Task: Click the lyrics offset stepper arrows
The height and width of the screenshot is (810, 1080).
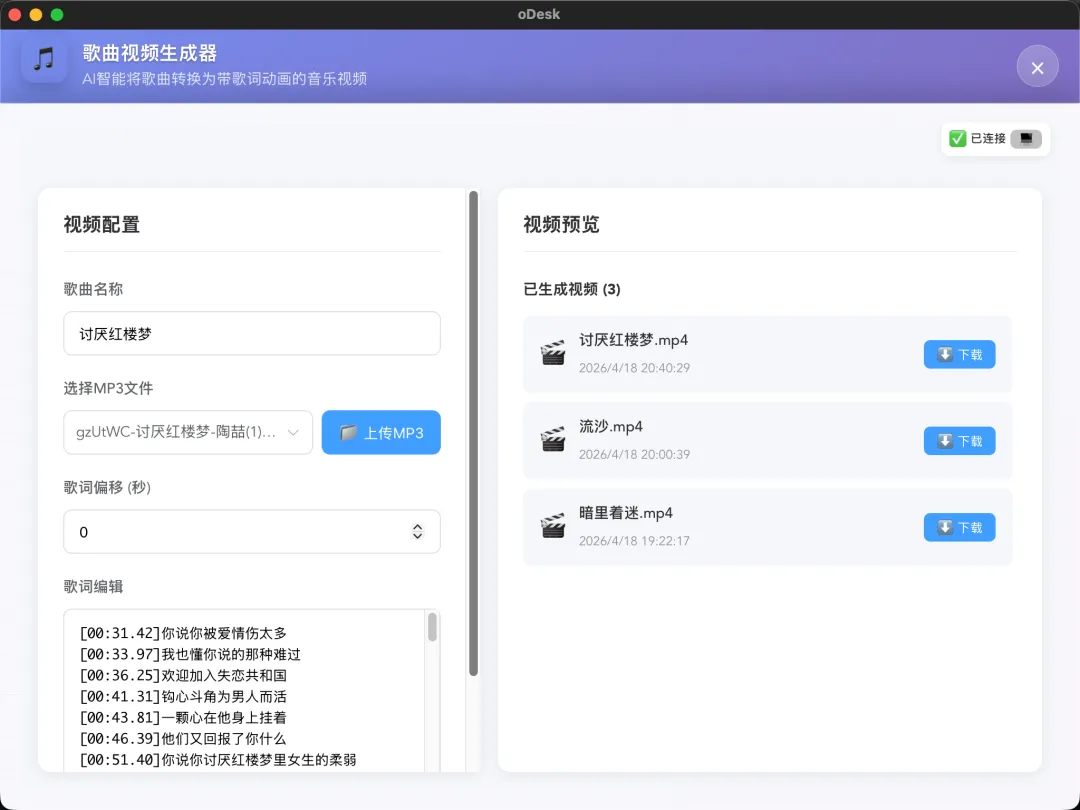Action: coord(417,532)
